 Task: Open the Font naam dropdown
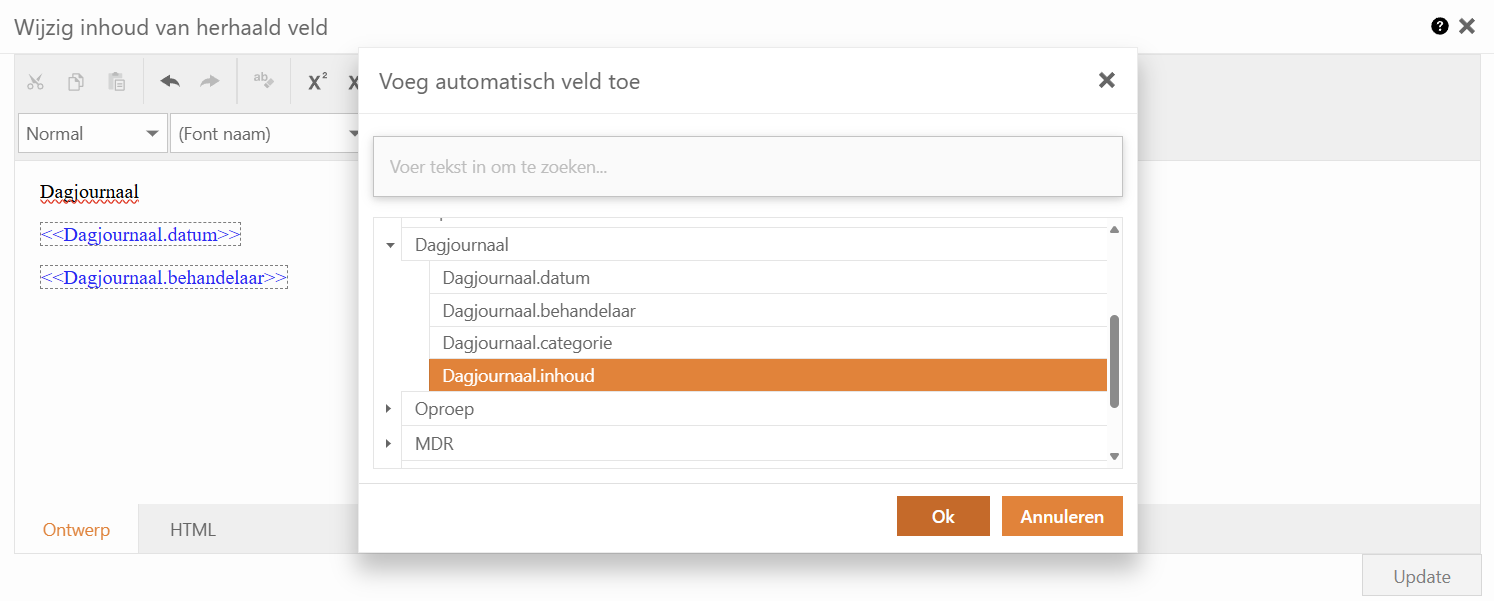point(266,134)
